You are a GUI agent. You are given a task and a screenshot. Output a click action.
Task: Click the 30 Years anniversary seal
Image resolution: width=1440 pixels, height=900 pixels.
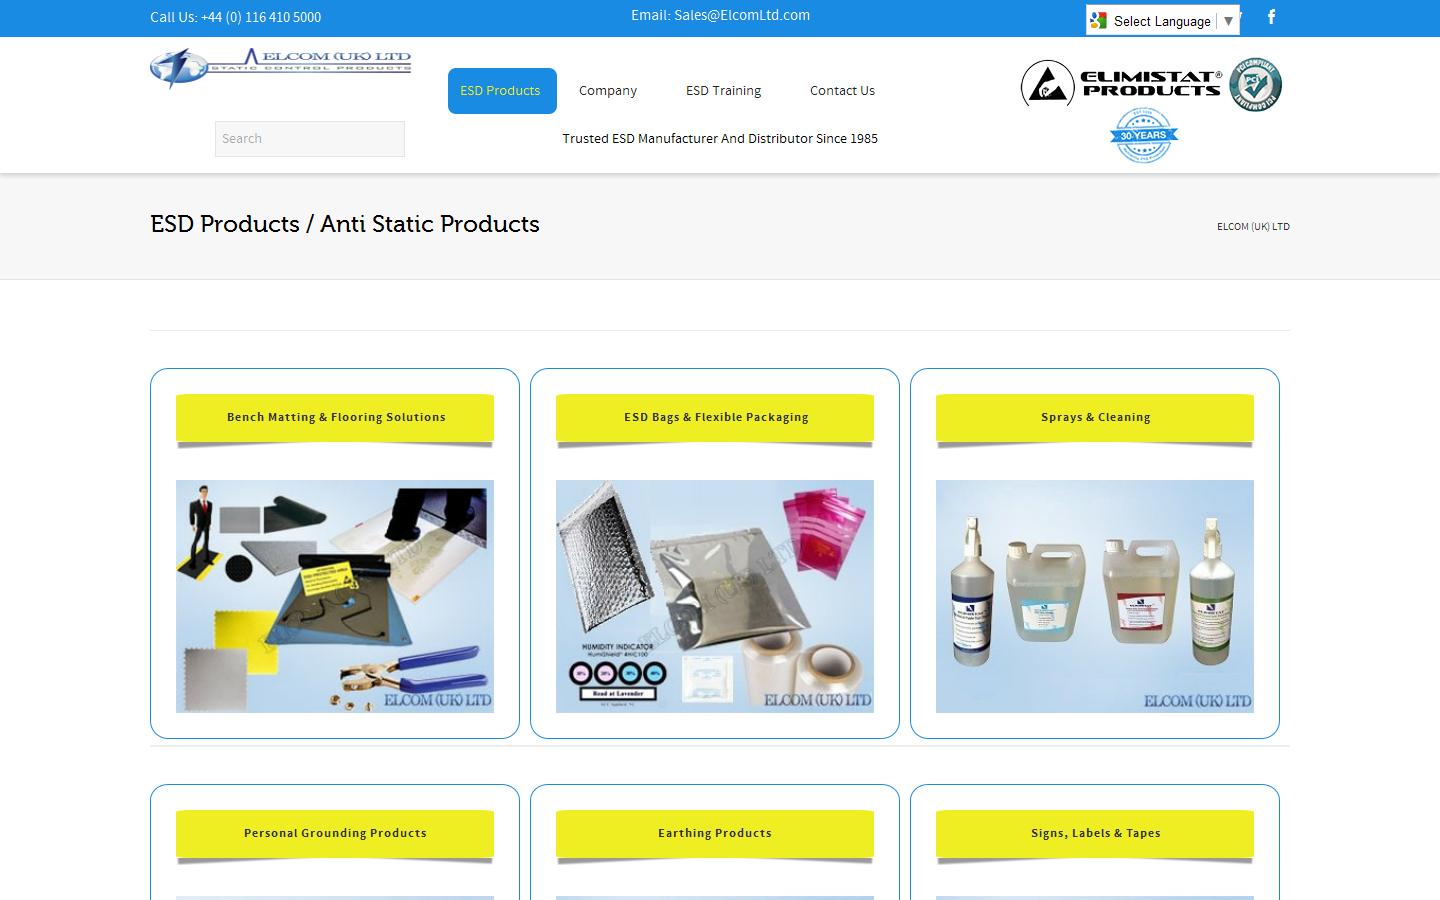[1143, 135]
